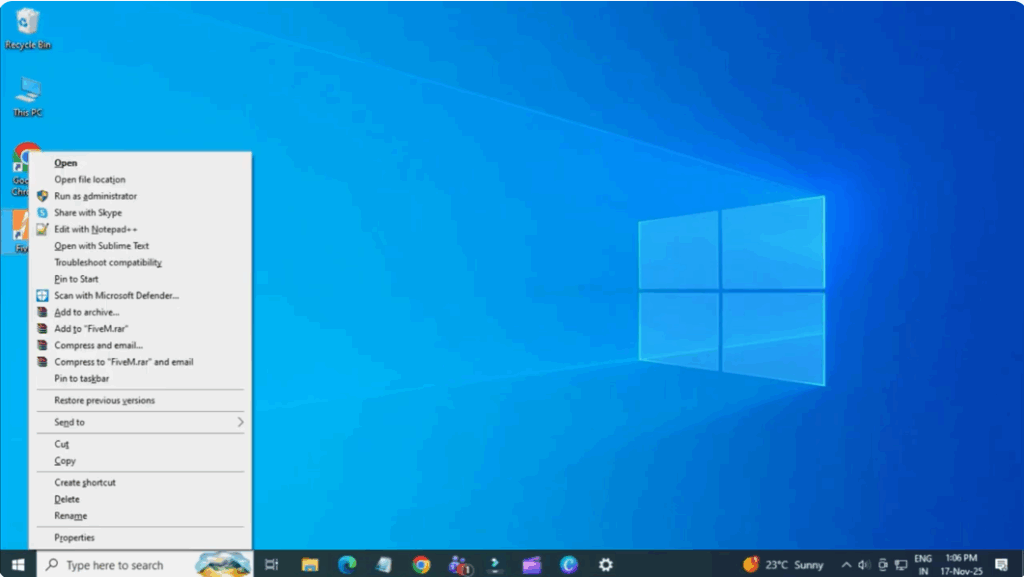Click Scan with Microsoft Defender
This screenshot has height=577, width=1024.
tap(116, 295)
